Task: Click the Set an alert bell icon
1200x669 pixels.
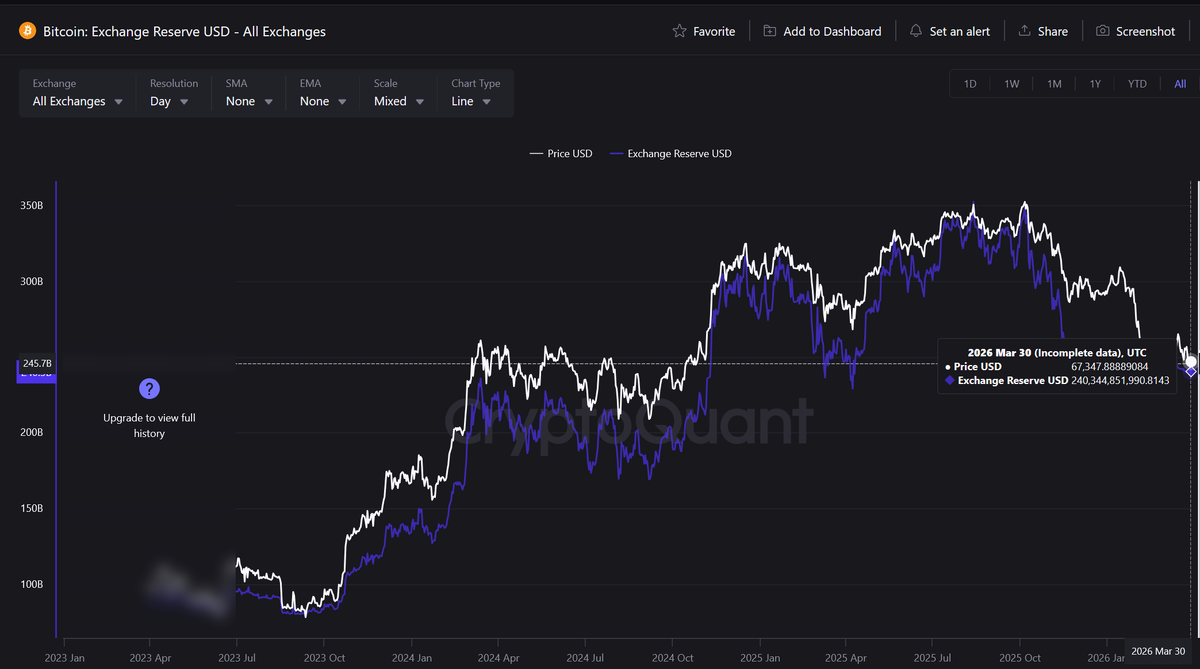Action: point(916,31)
